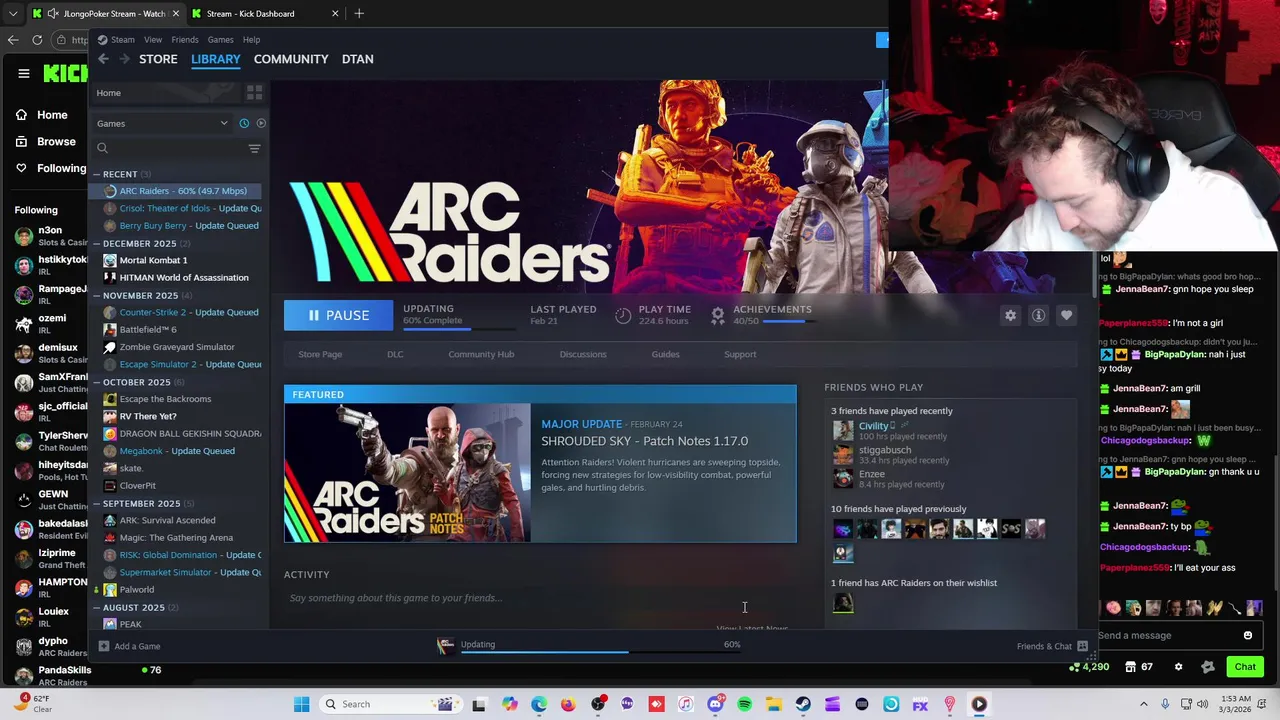This screenshot has width=1280, height=720.
Task: Open the DTAN profile tab
Action: point(358,59)
